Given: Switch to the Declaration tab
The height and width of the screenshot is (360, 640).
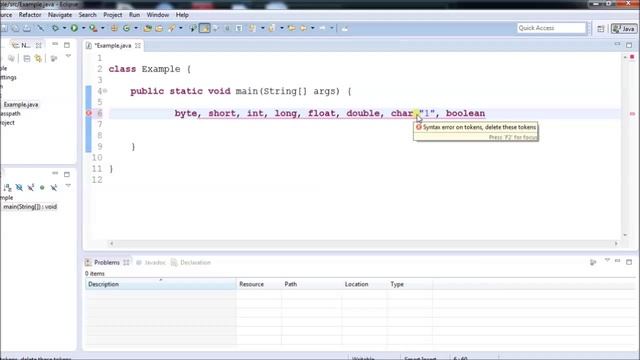Looking at the screenshot, I should coord(191,262).
